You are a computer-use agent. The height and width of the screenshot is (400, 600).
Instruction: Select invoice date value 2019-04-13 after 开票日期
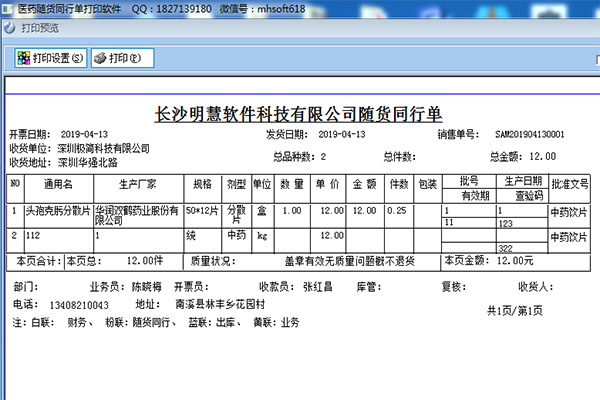84,134
